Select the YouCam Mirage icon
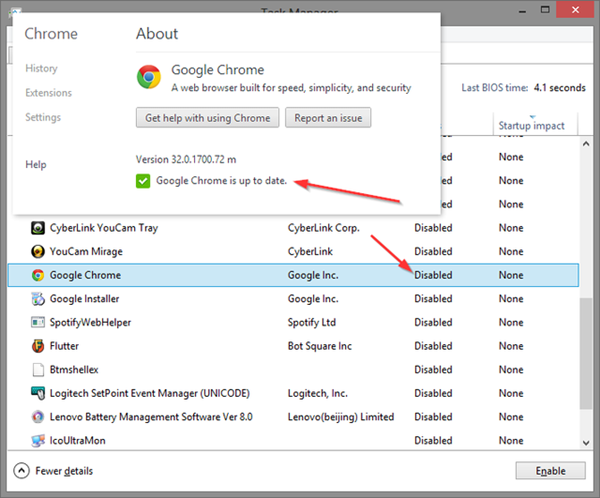This screenshot has height=498, width=600. tap(38, 251)
